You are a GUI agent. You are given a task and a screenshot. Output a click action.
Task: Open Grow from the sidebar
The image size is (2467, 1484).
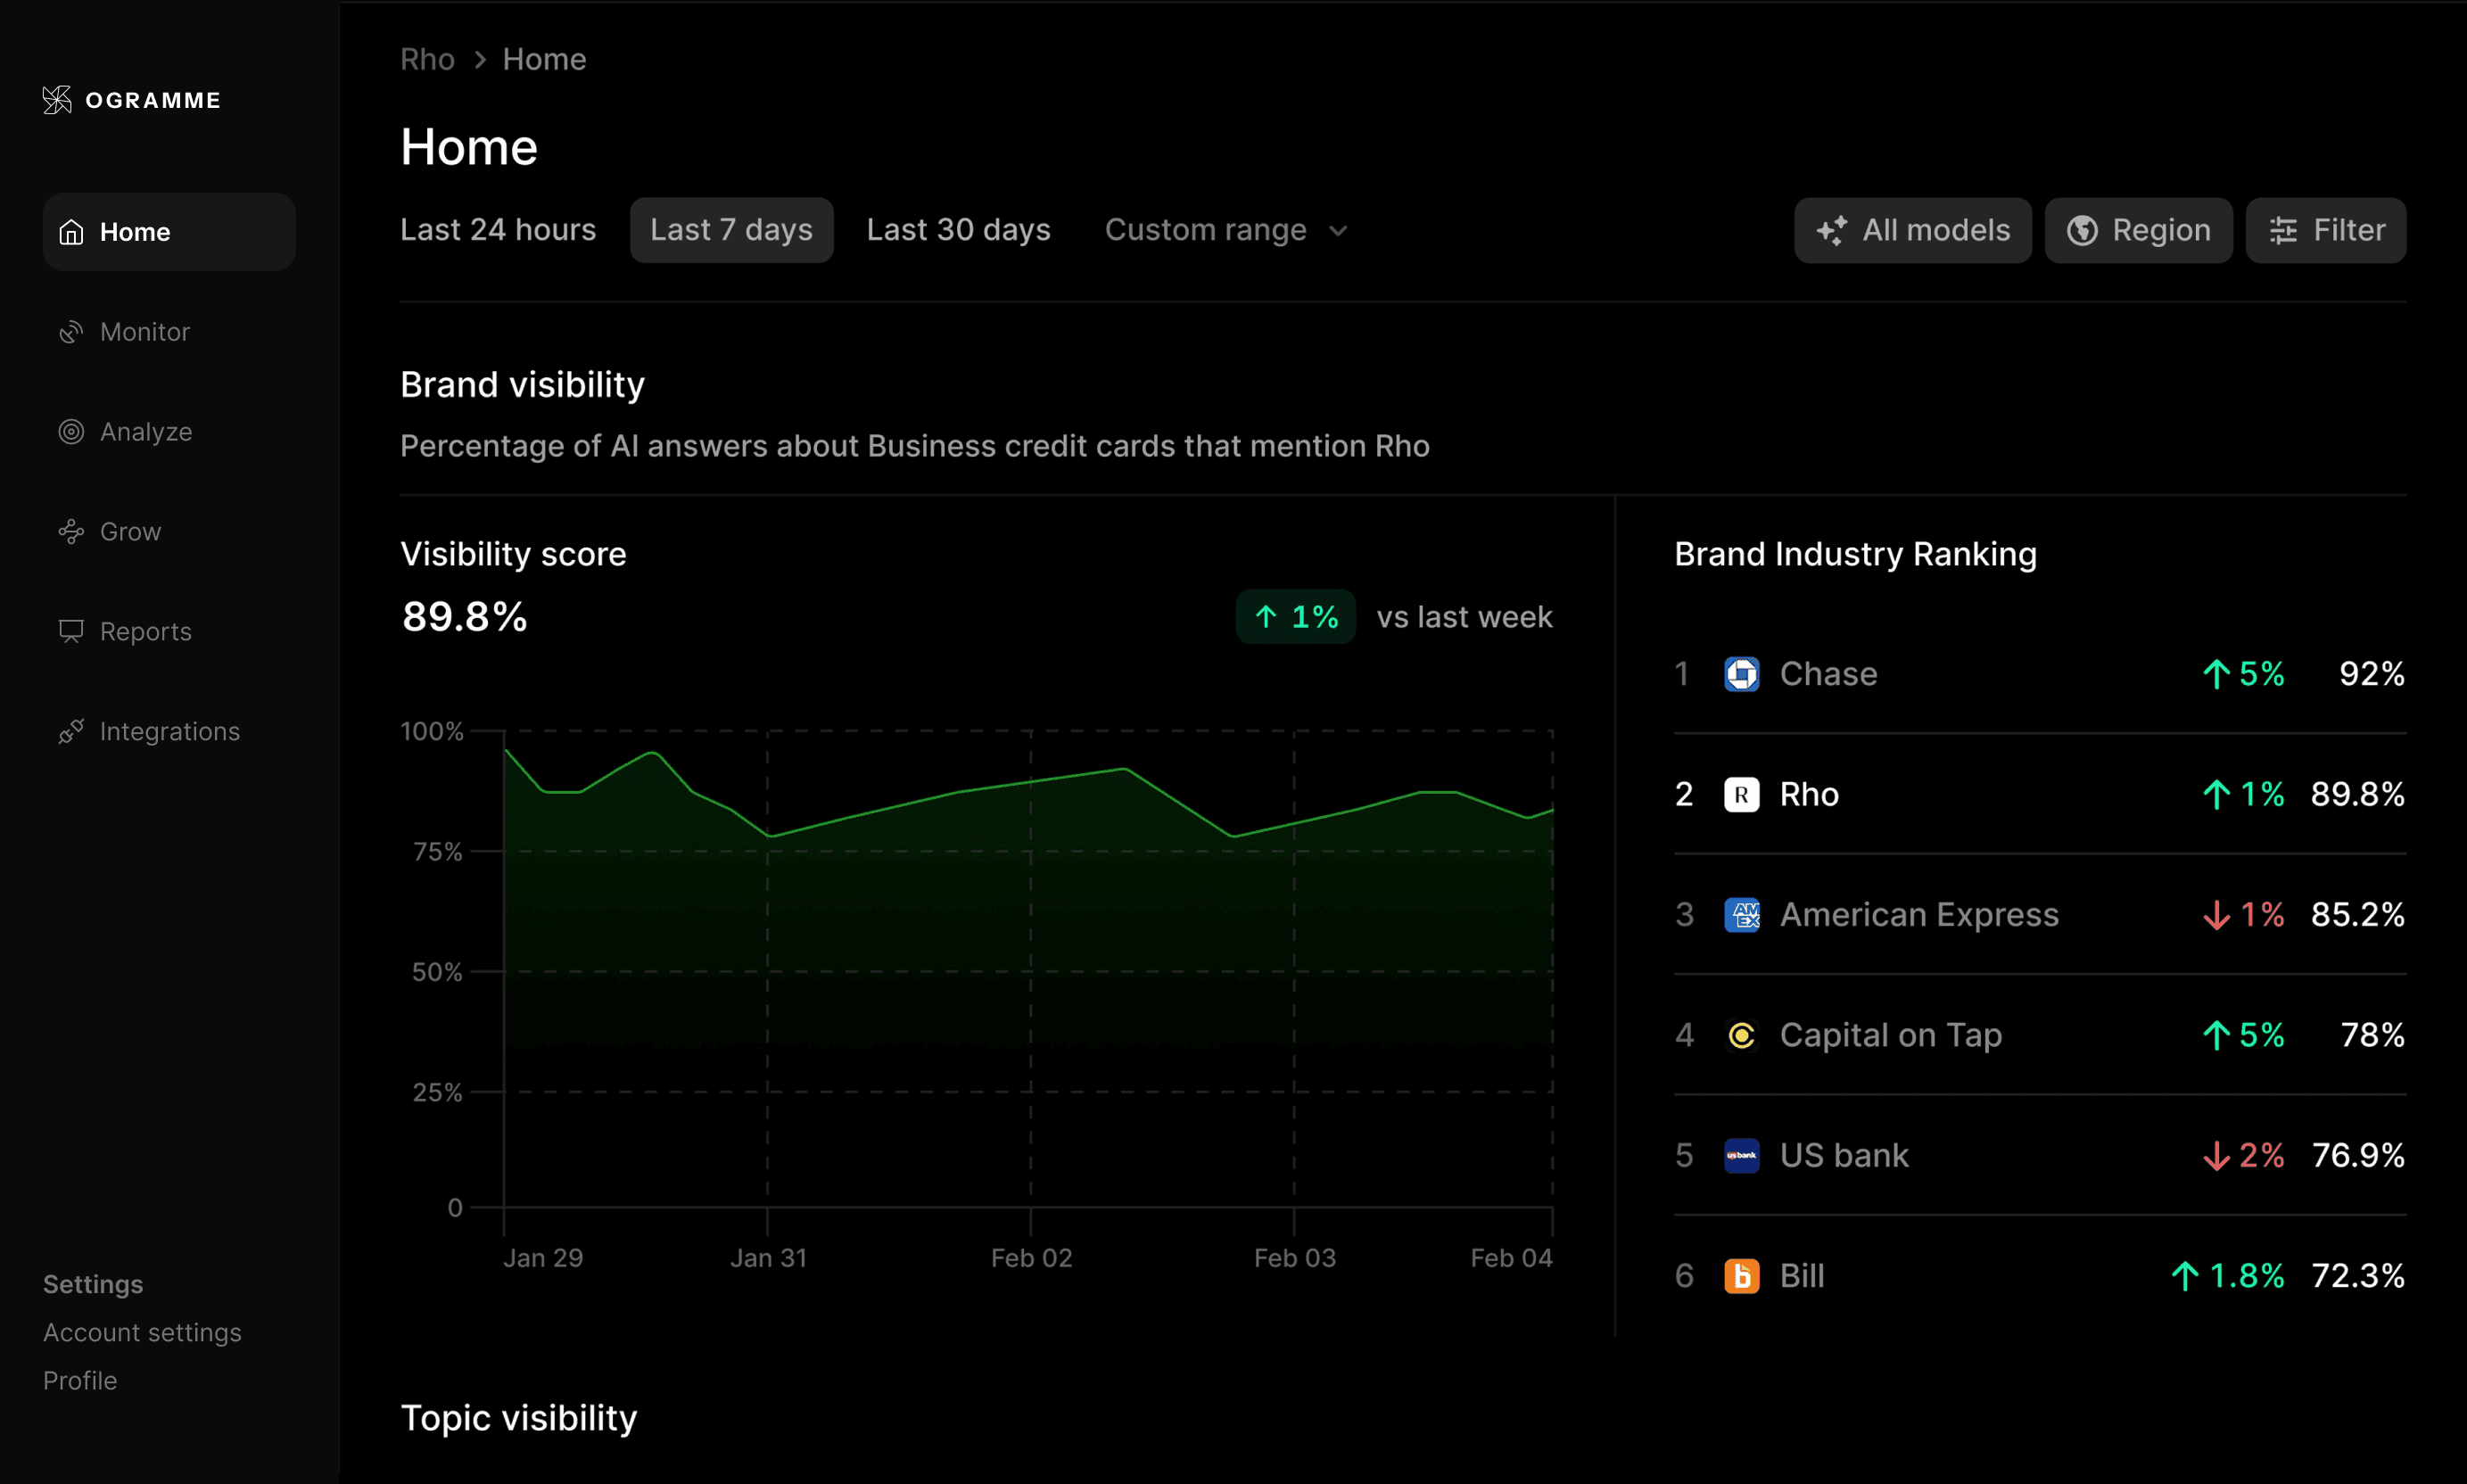point(110,532)
